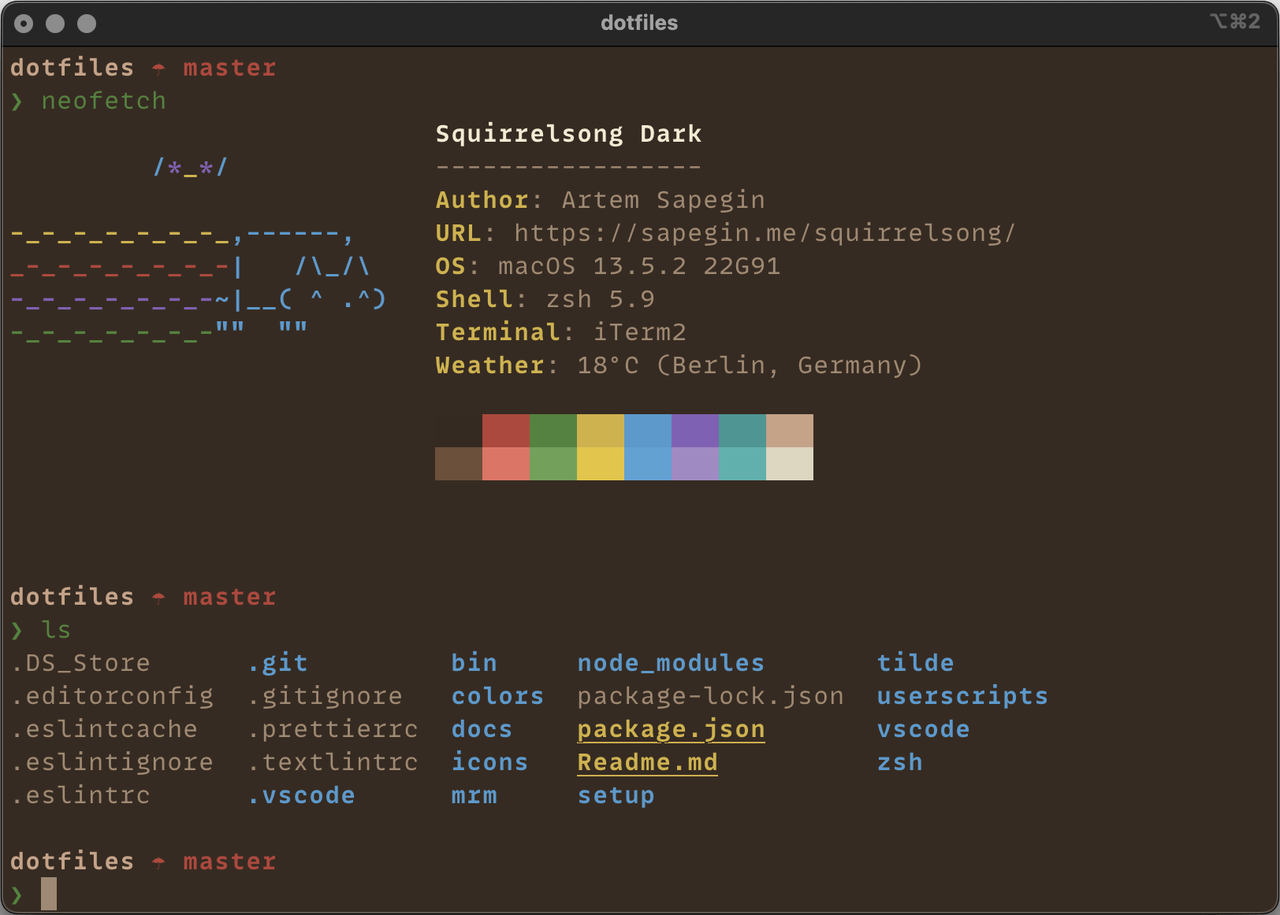1280x915 pixels.
Task: Click the green prompt arrow before neofetch
Action: (16, 101)
